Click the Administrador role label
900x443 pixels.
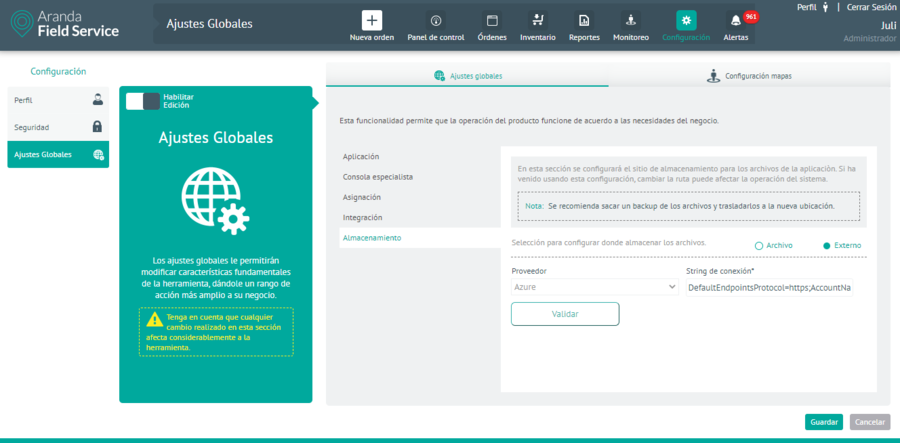click(x=870, y=39)
